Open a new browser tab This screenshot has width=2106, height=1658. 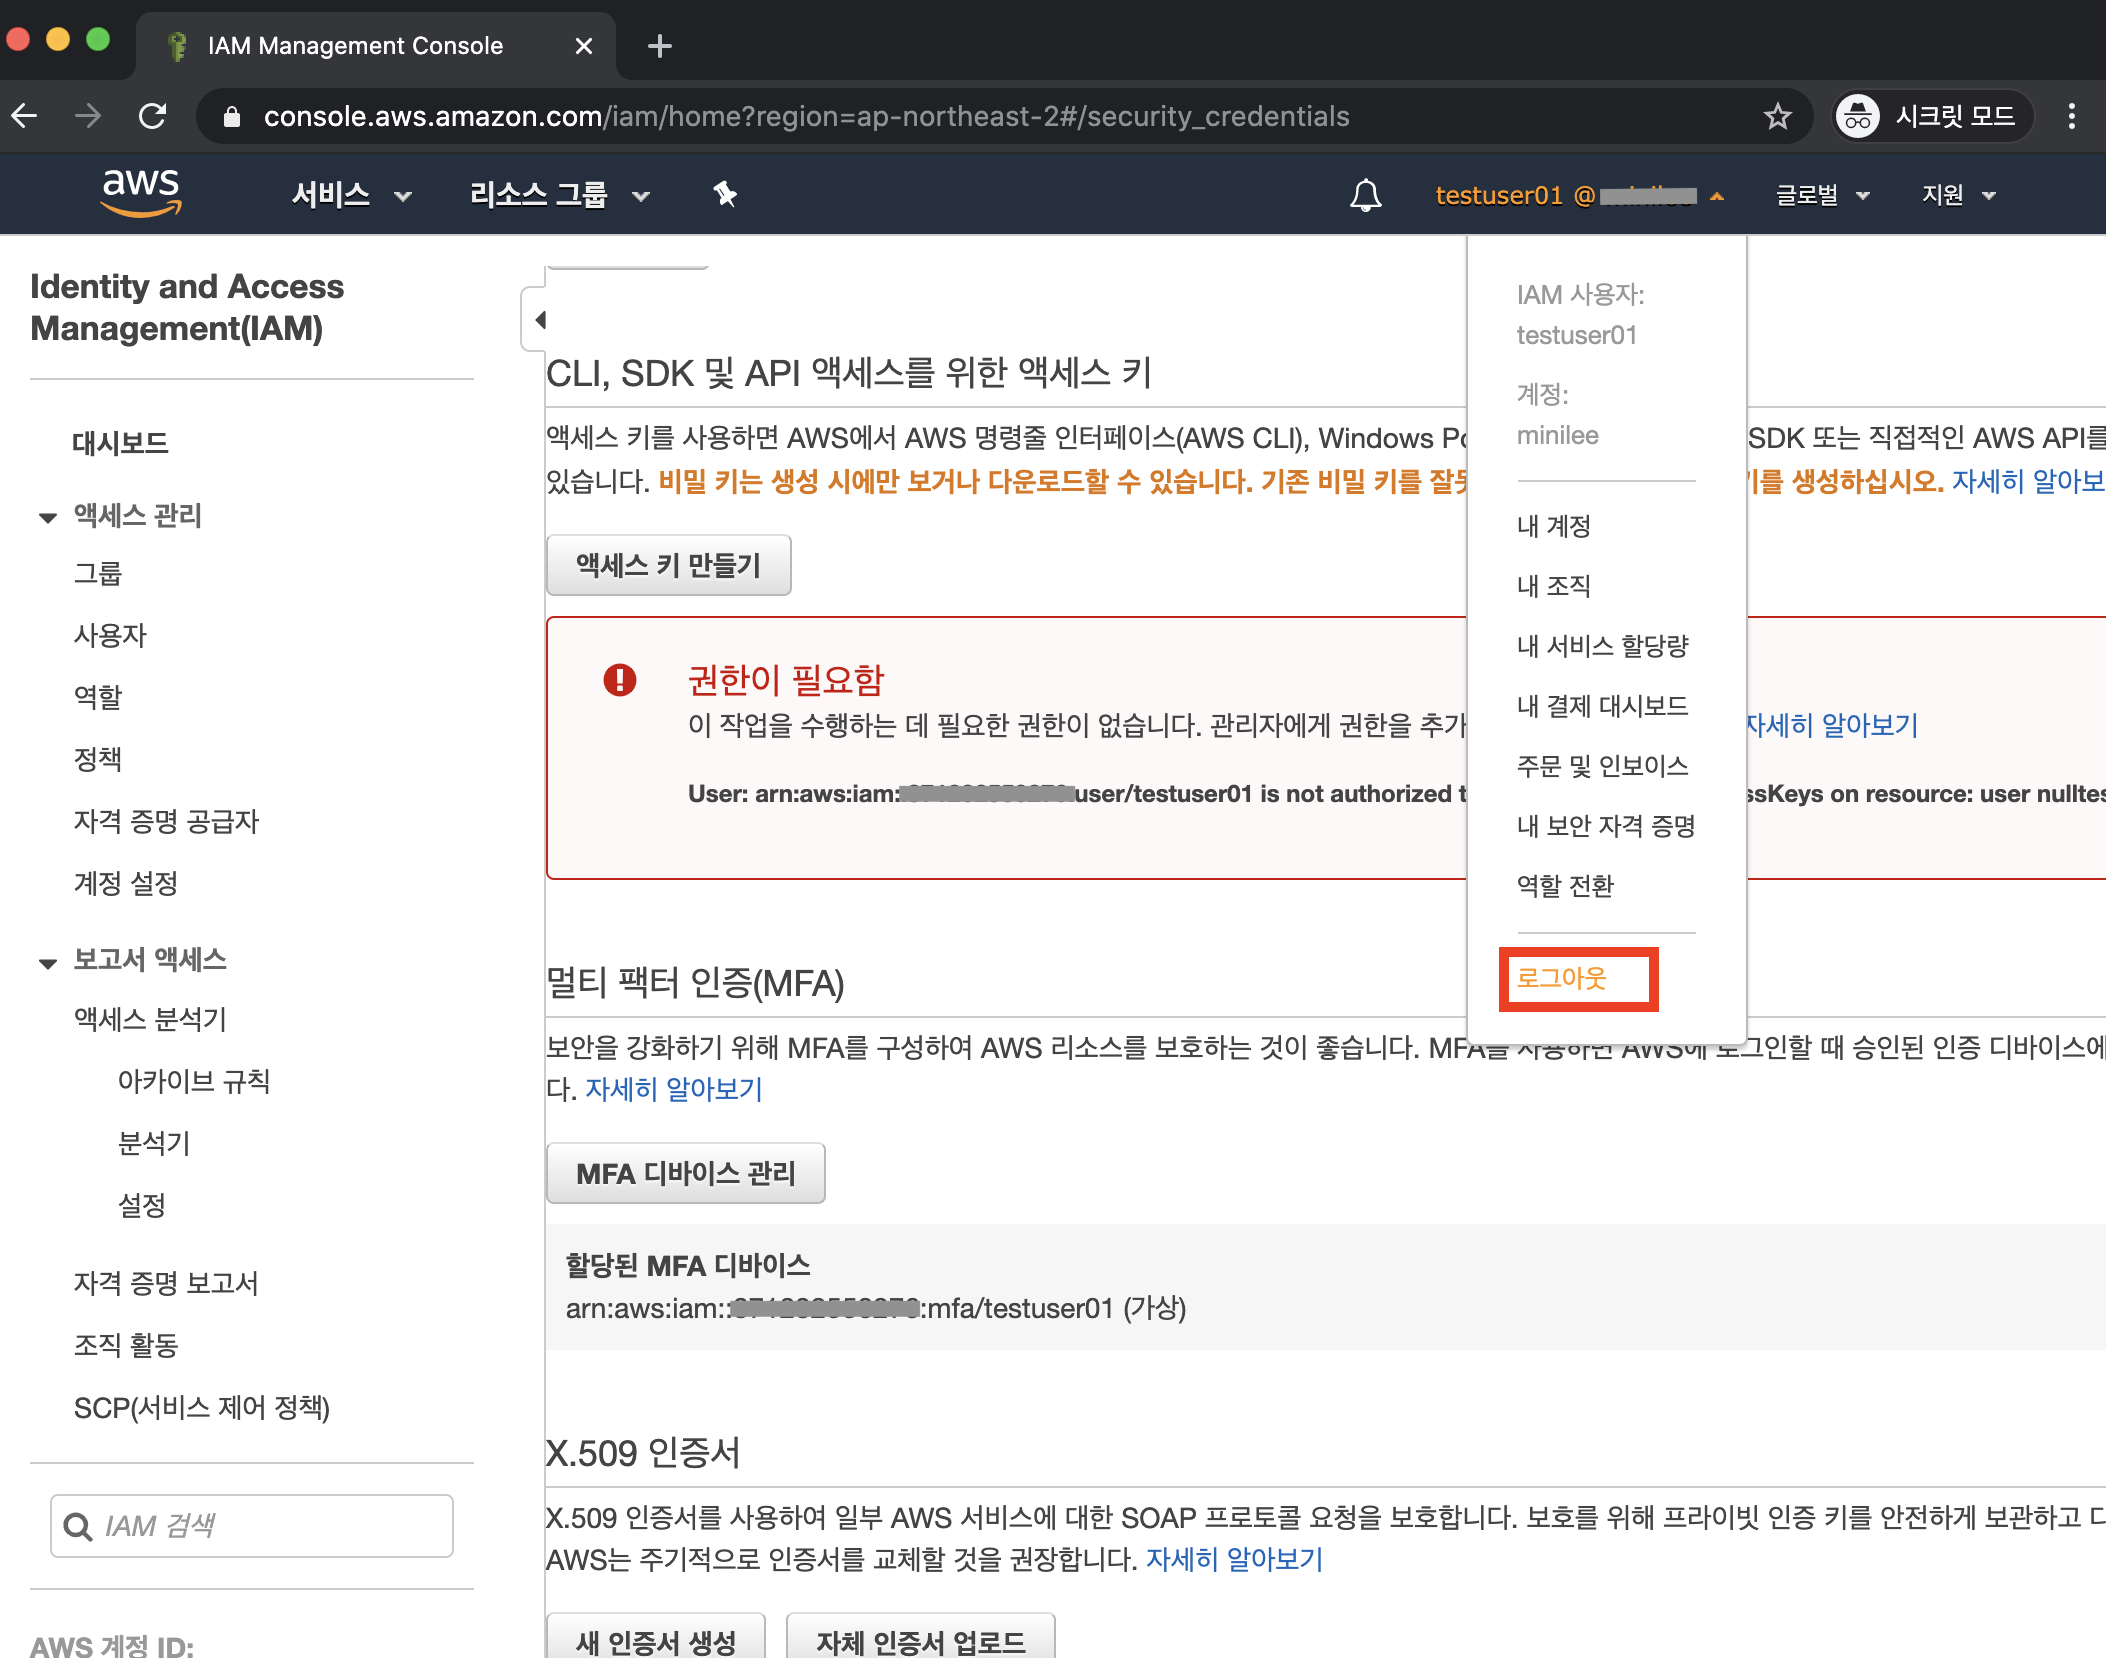[x=659, y=46]
